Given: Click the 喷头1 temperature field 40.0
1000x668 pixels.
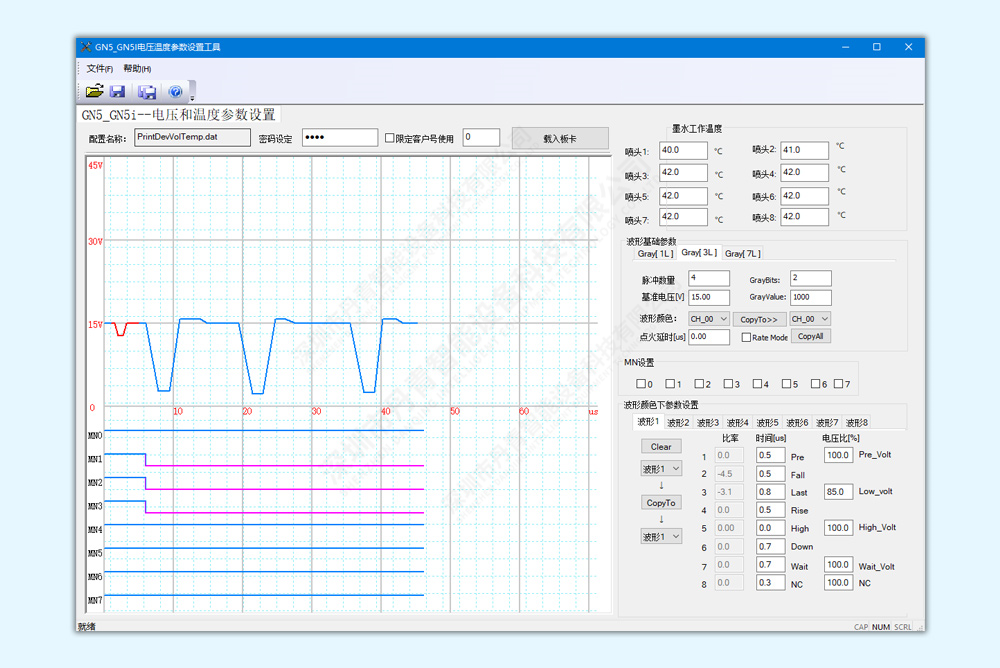Looking at the screenshot, I should pyautogui.click(x=683, y=151).
